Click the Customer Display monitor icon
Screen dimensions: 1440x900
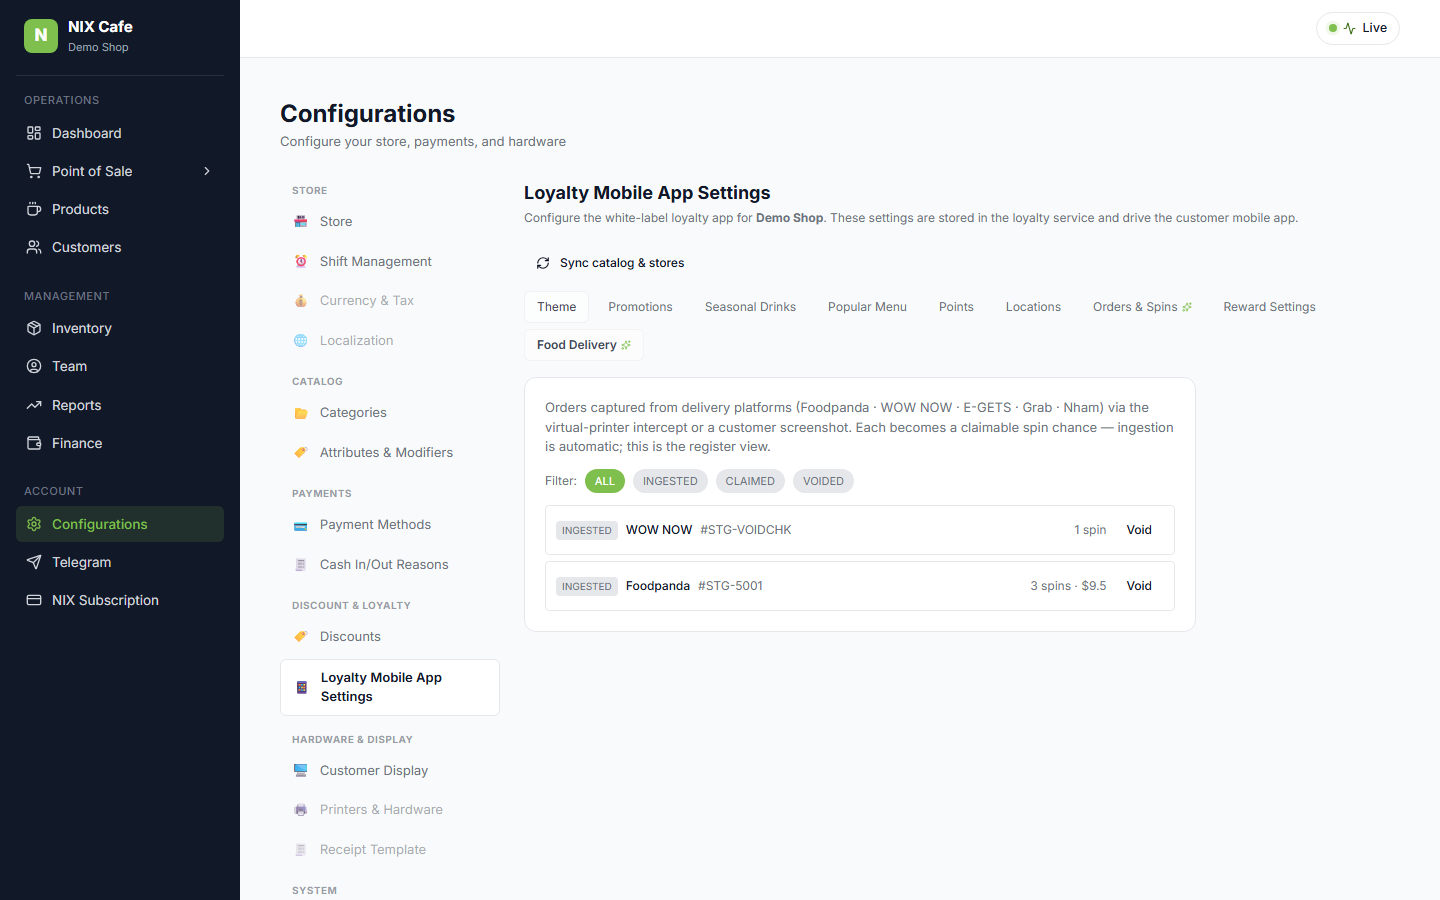pos(301,771)
